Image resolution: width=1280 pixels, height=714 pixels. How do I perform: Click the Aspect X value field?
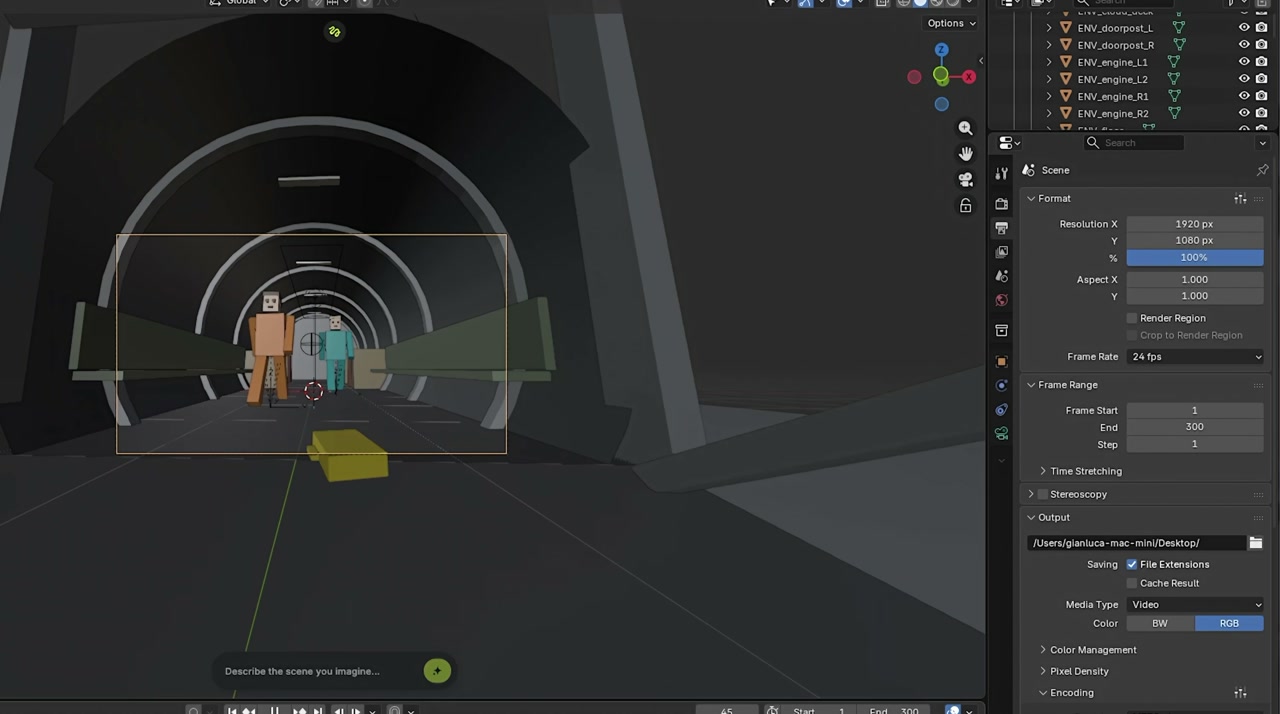coord(1195,279)
